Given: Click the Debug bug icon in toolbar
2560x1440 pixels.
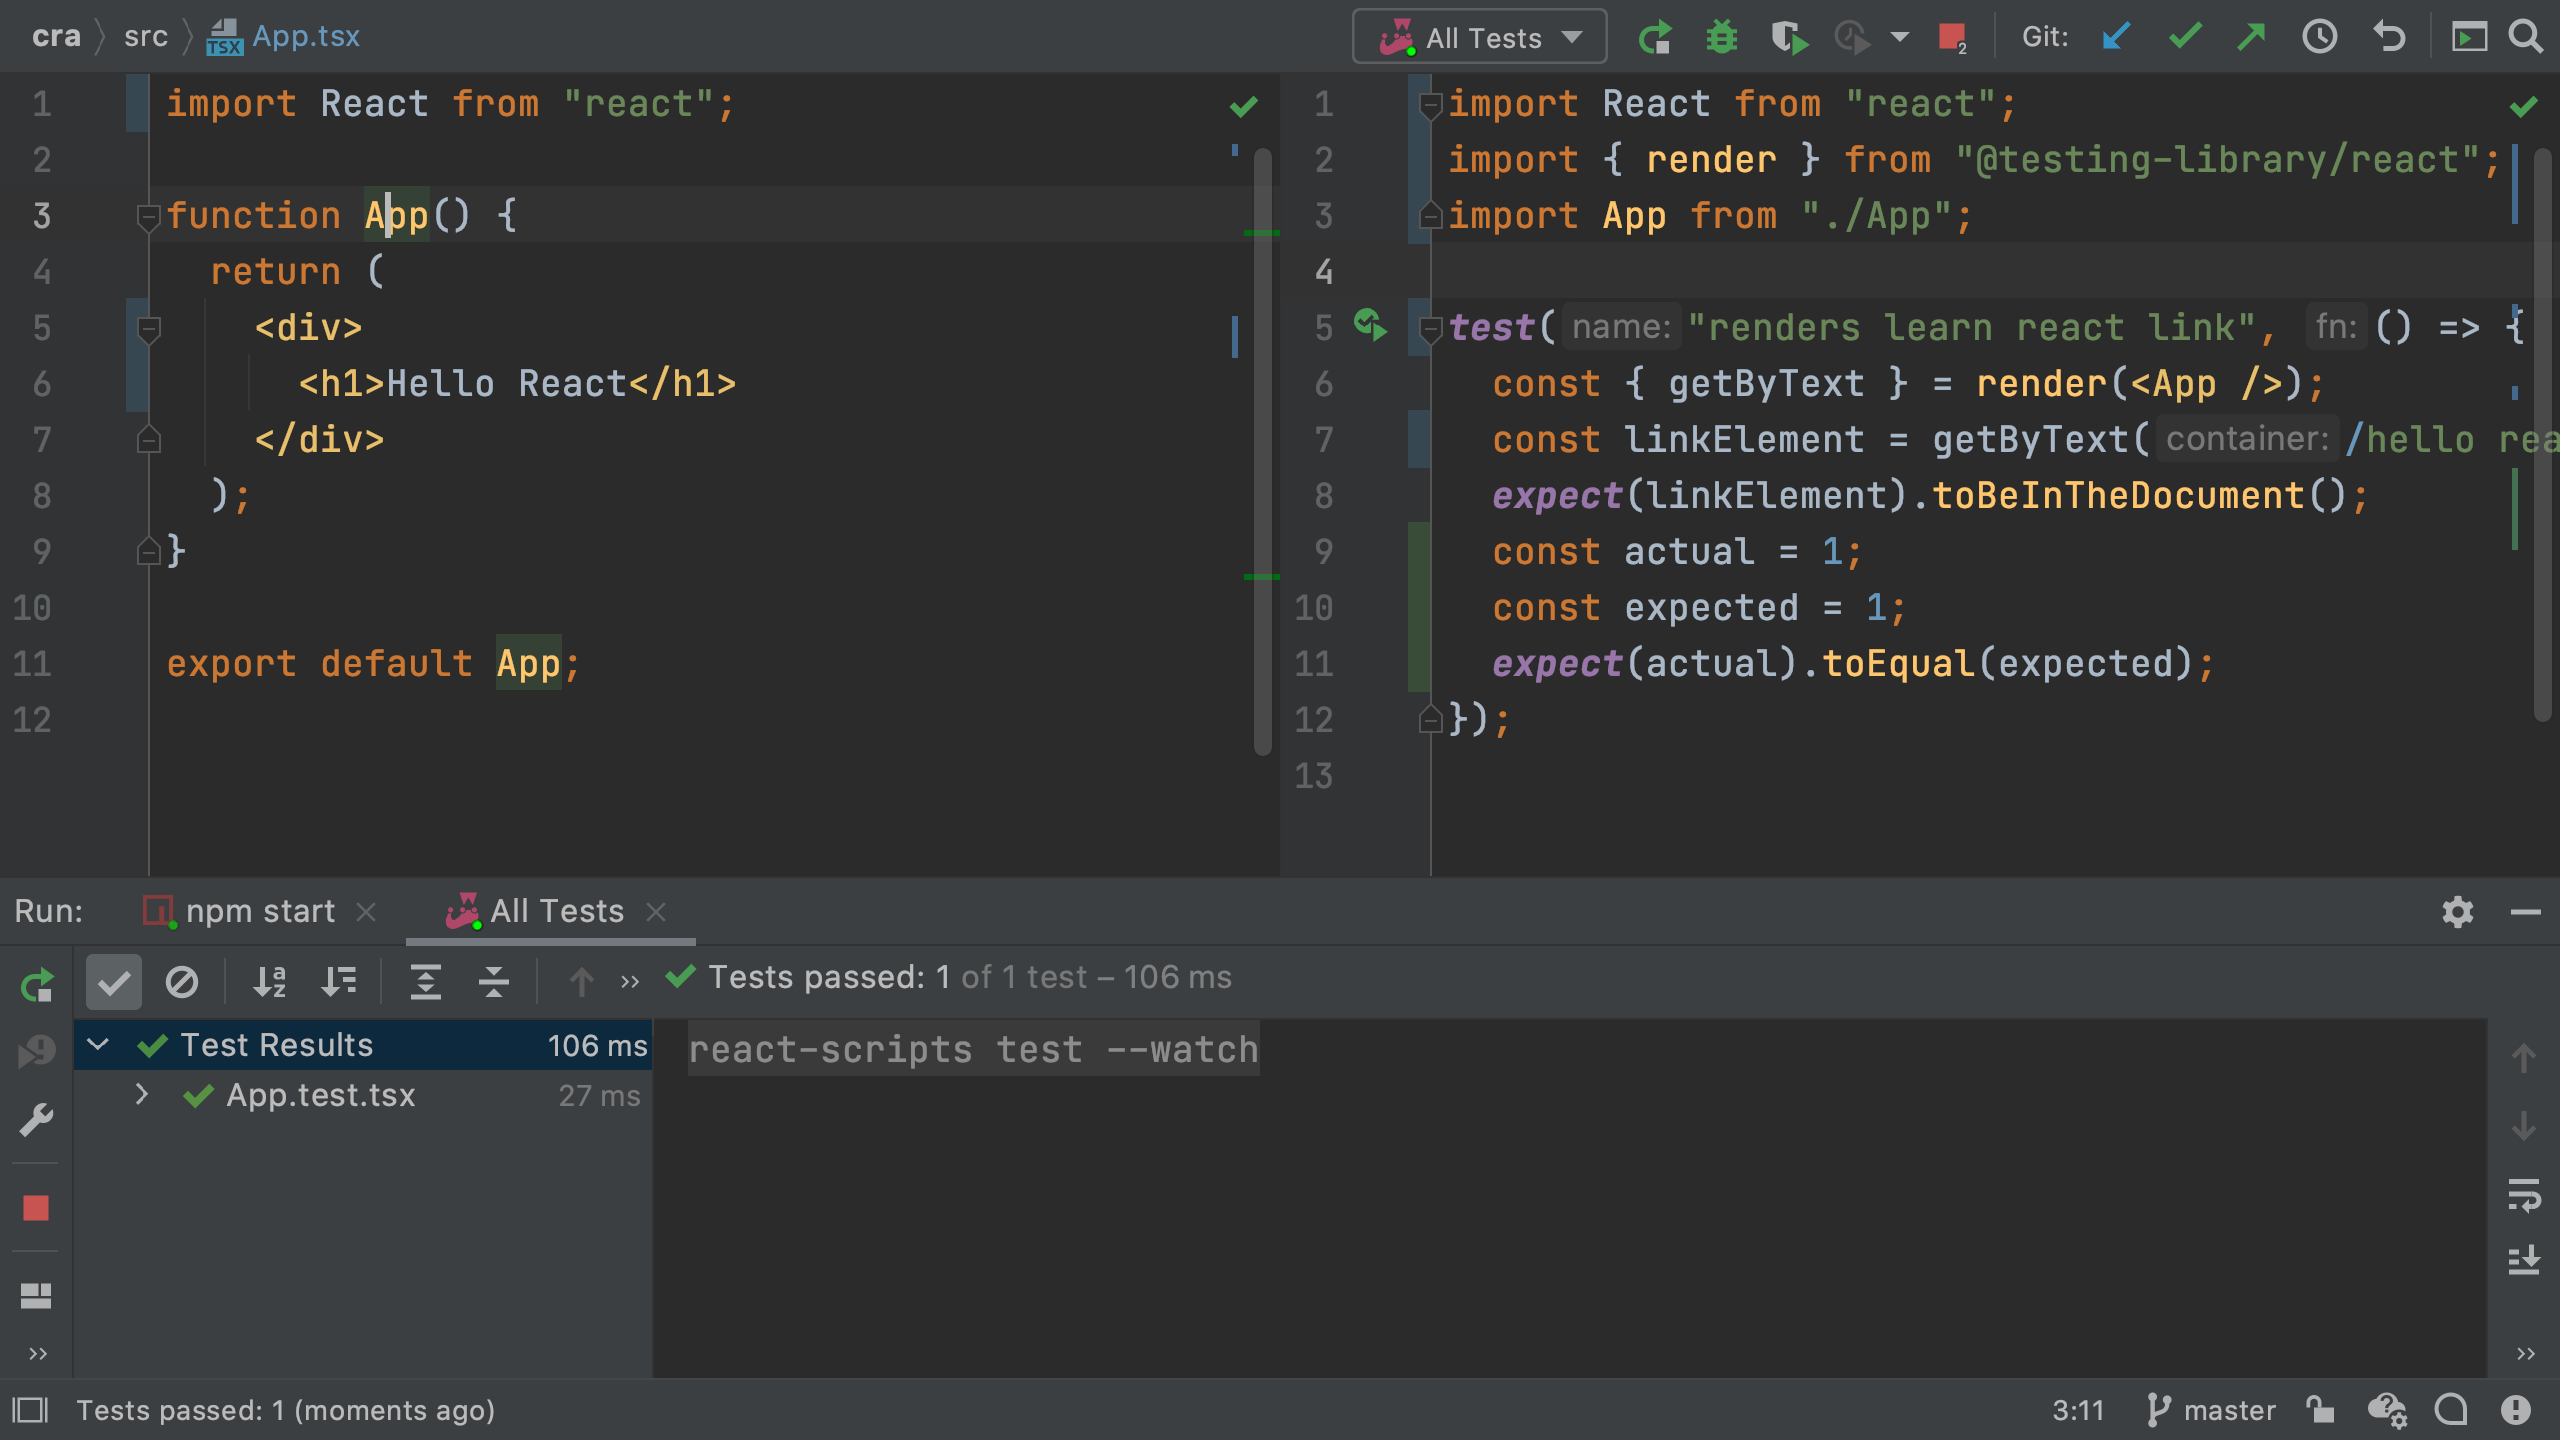Looking at the screenshot, I should [1721, 38].
